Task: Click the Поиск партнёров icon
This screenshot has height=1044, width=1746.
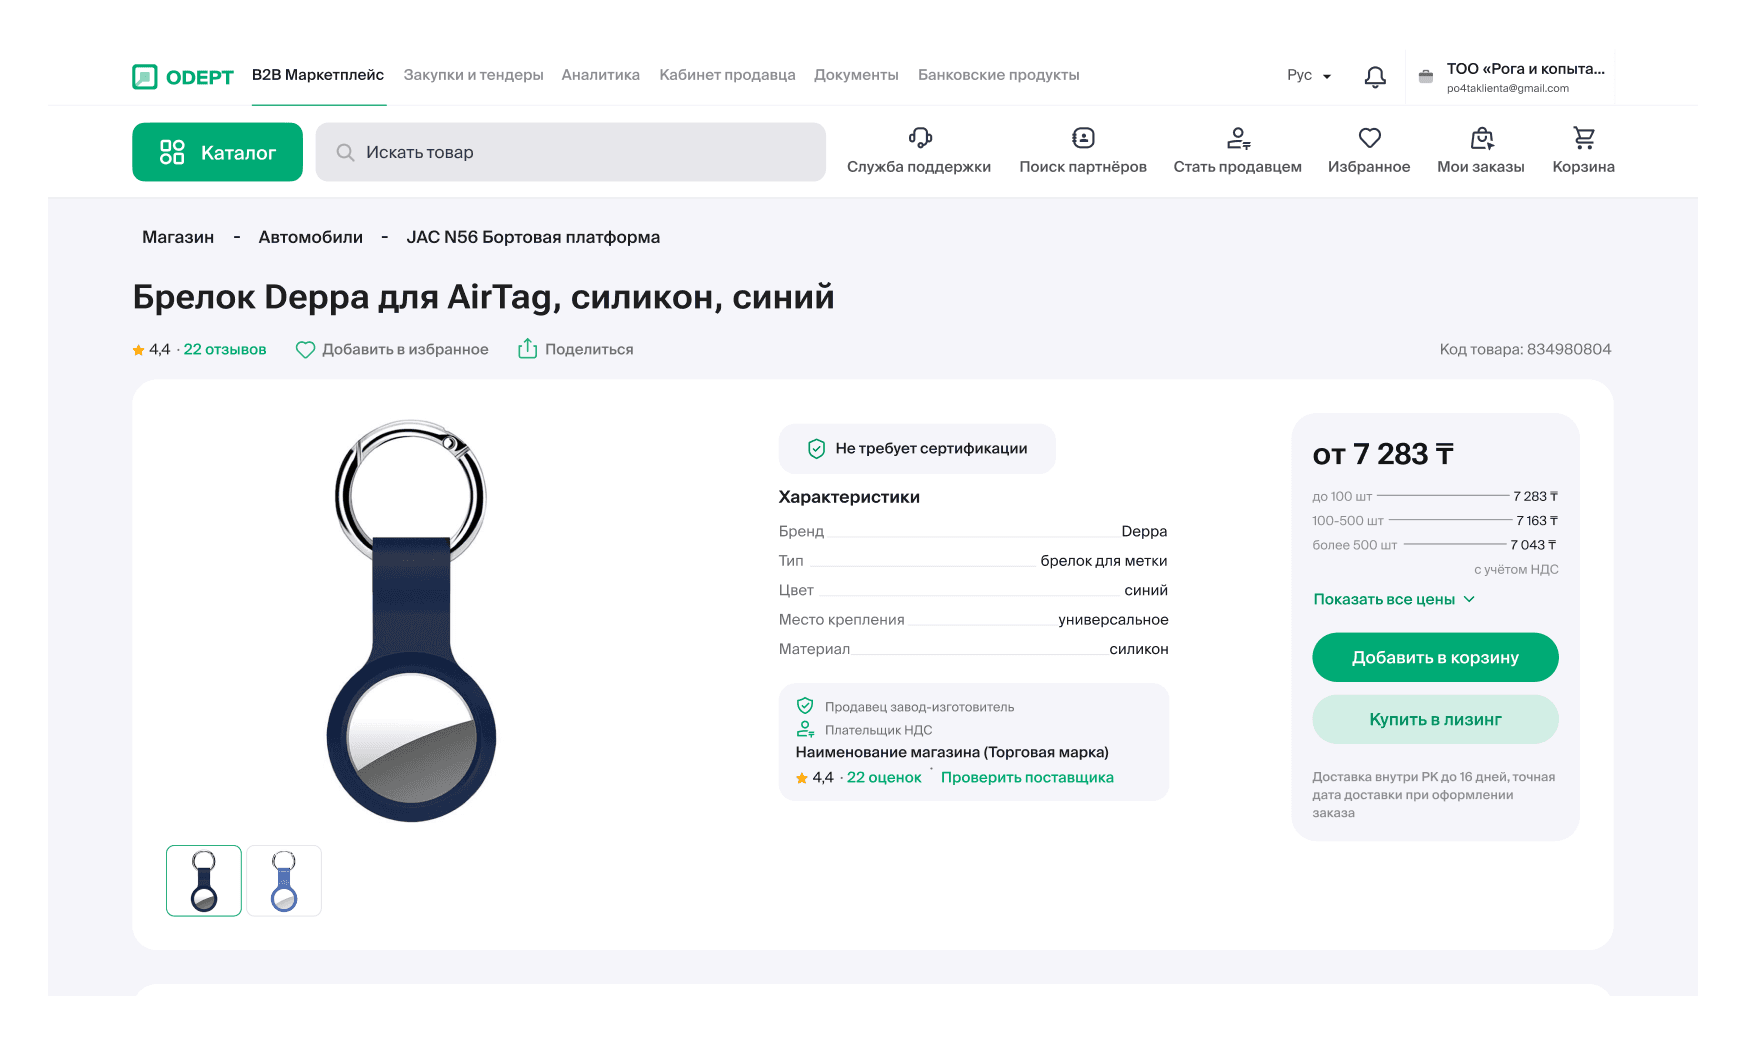Action: (x=1083, y=137)
